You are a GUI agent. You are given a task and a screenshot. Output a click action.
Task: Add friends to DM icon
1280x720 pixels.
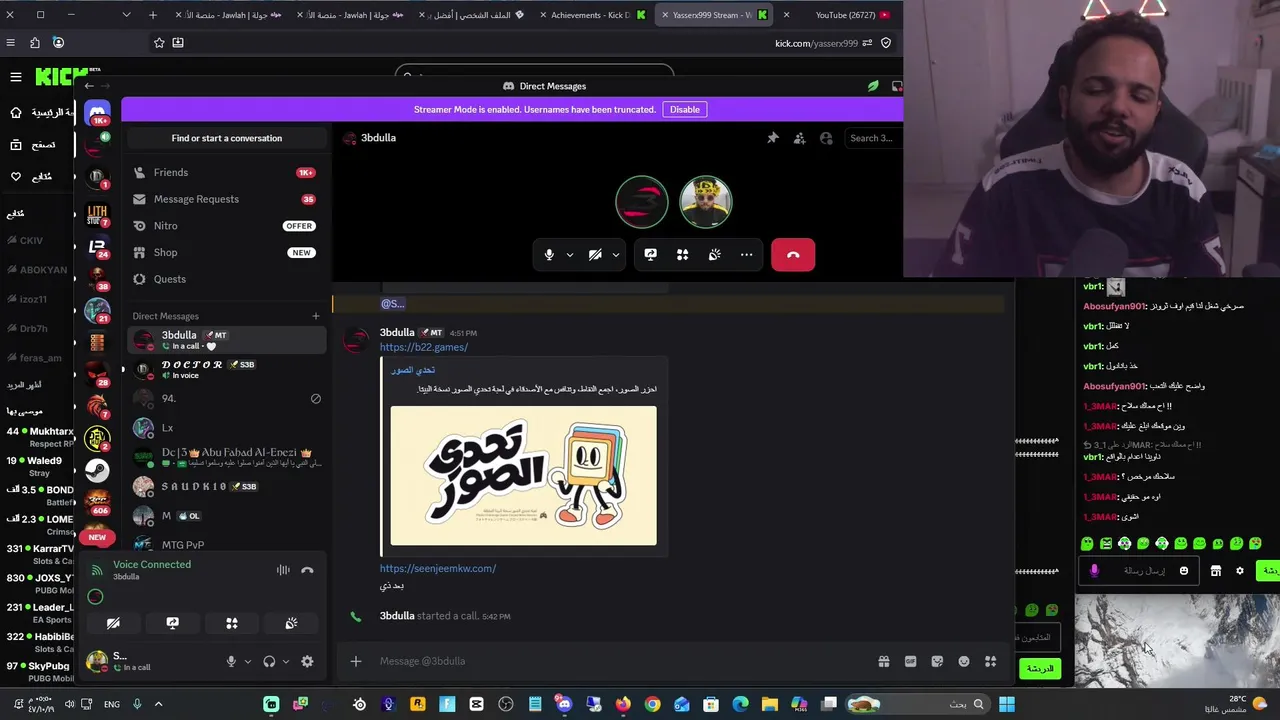tap(799, 138)
